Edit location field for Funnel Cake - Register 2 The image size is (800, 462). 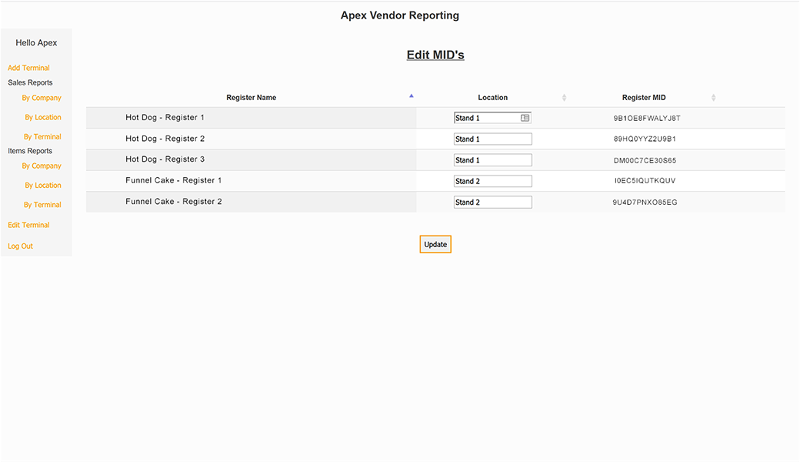(493, 202)
